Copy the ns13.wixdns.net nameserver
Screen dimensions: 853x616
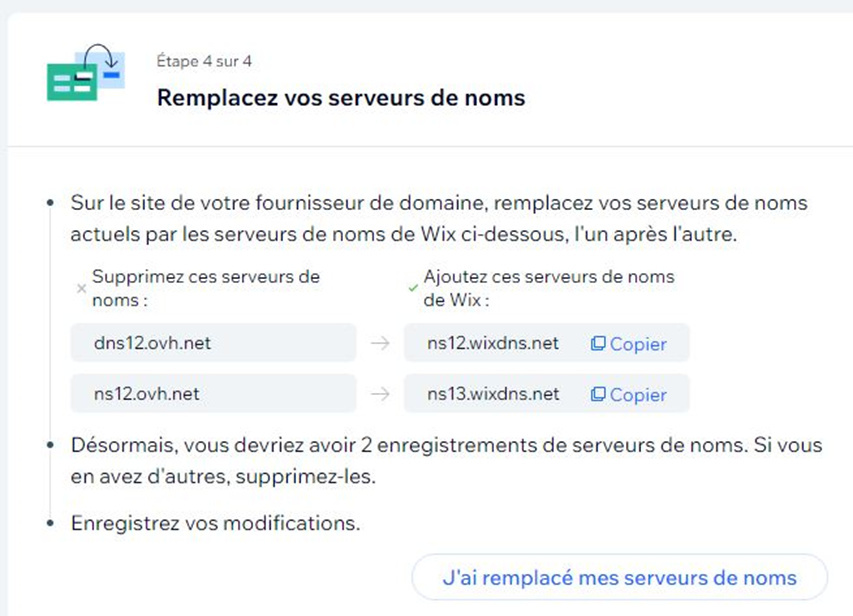[628, 395]
